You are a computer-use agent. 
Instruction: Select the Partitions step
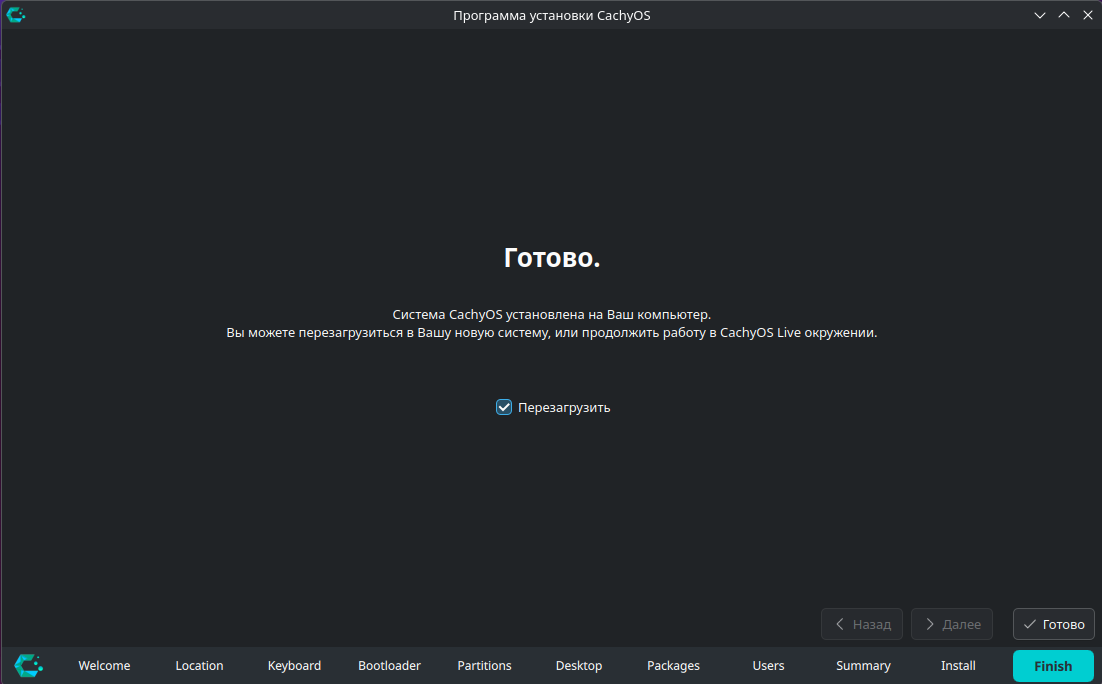484,665
